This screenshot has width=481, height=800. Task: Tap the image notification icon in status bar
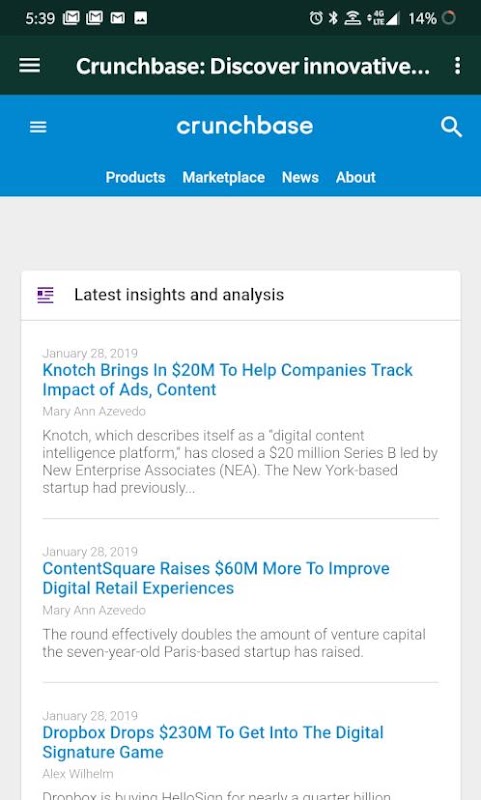pyautogui.click(x=141, y=18)
